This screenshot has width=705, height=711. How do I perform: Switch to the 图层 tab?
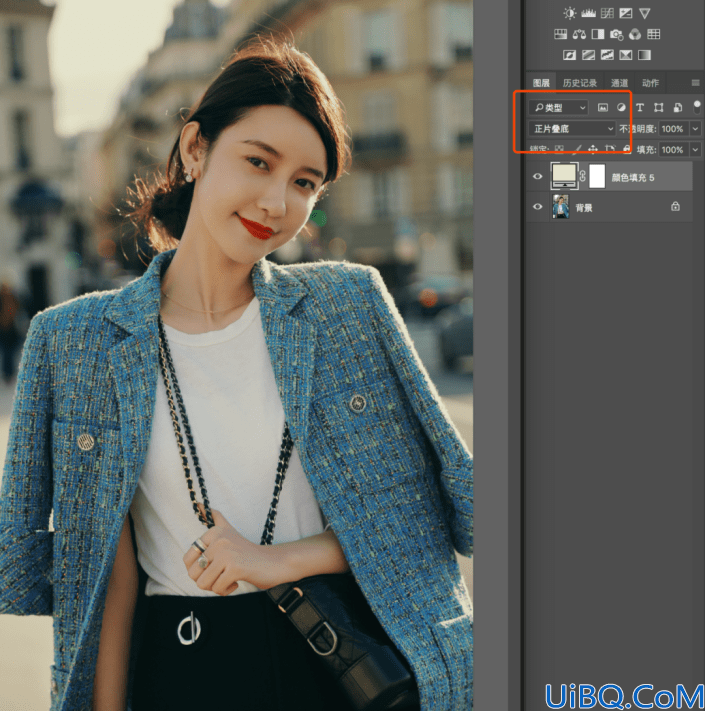point(541,83)
